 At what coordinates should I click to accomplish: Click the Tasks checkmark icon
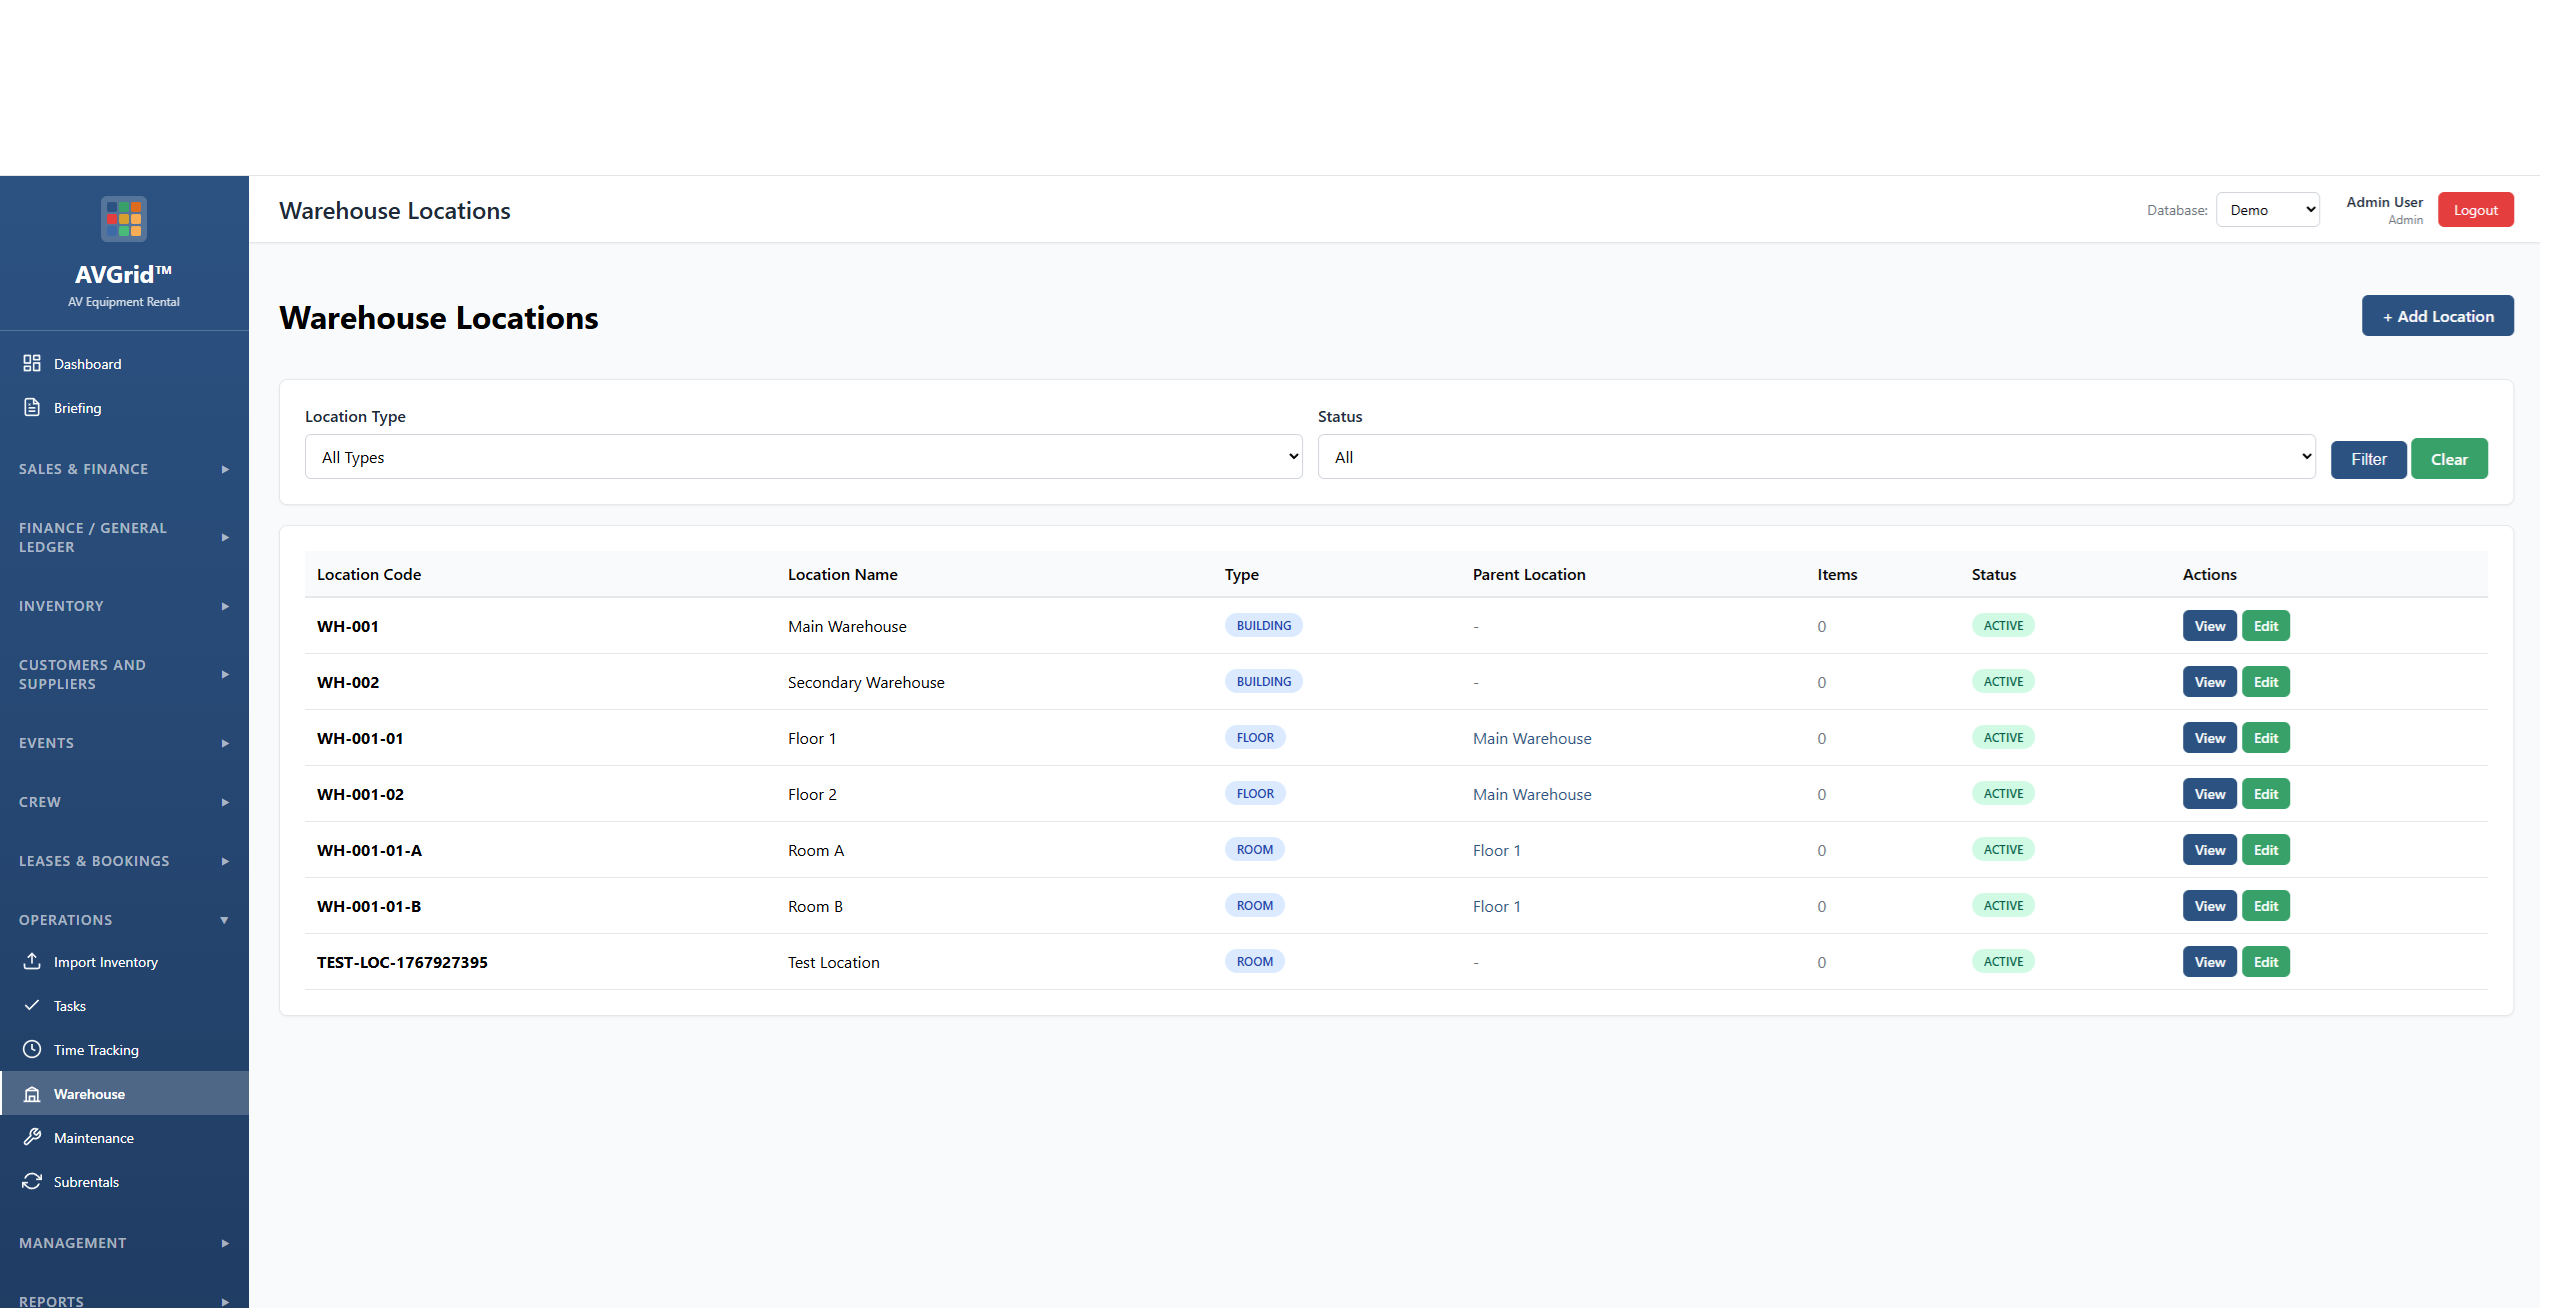point(32,1005)
